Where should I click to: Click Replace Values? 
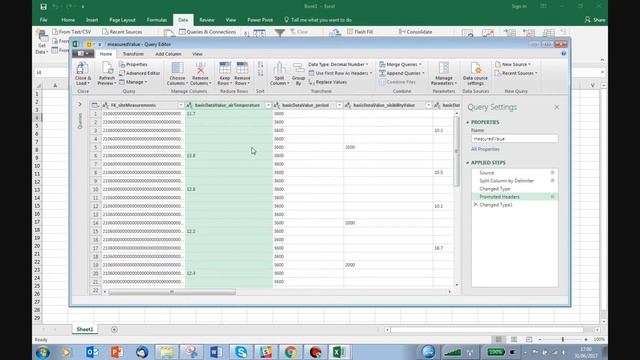328,82
